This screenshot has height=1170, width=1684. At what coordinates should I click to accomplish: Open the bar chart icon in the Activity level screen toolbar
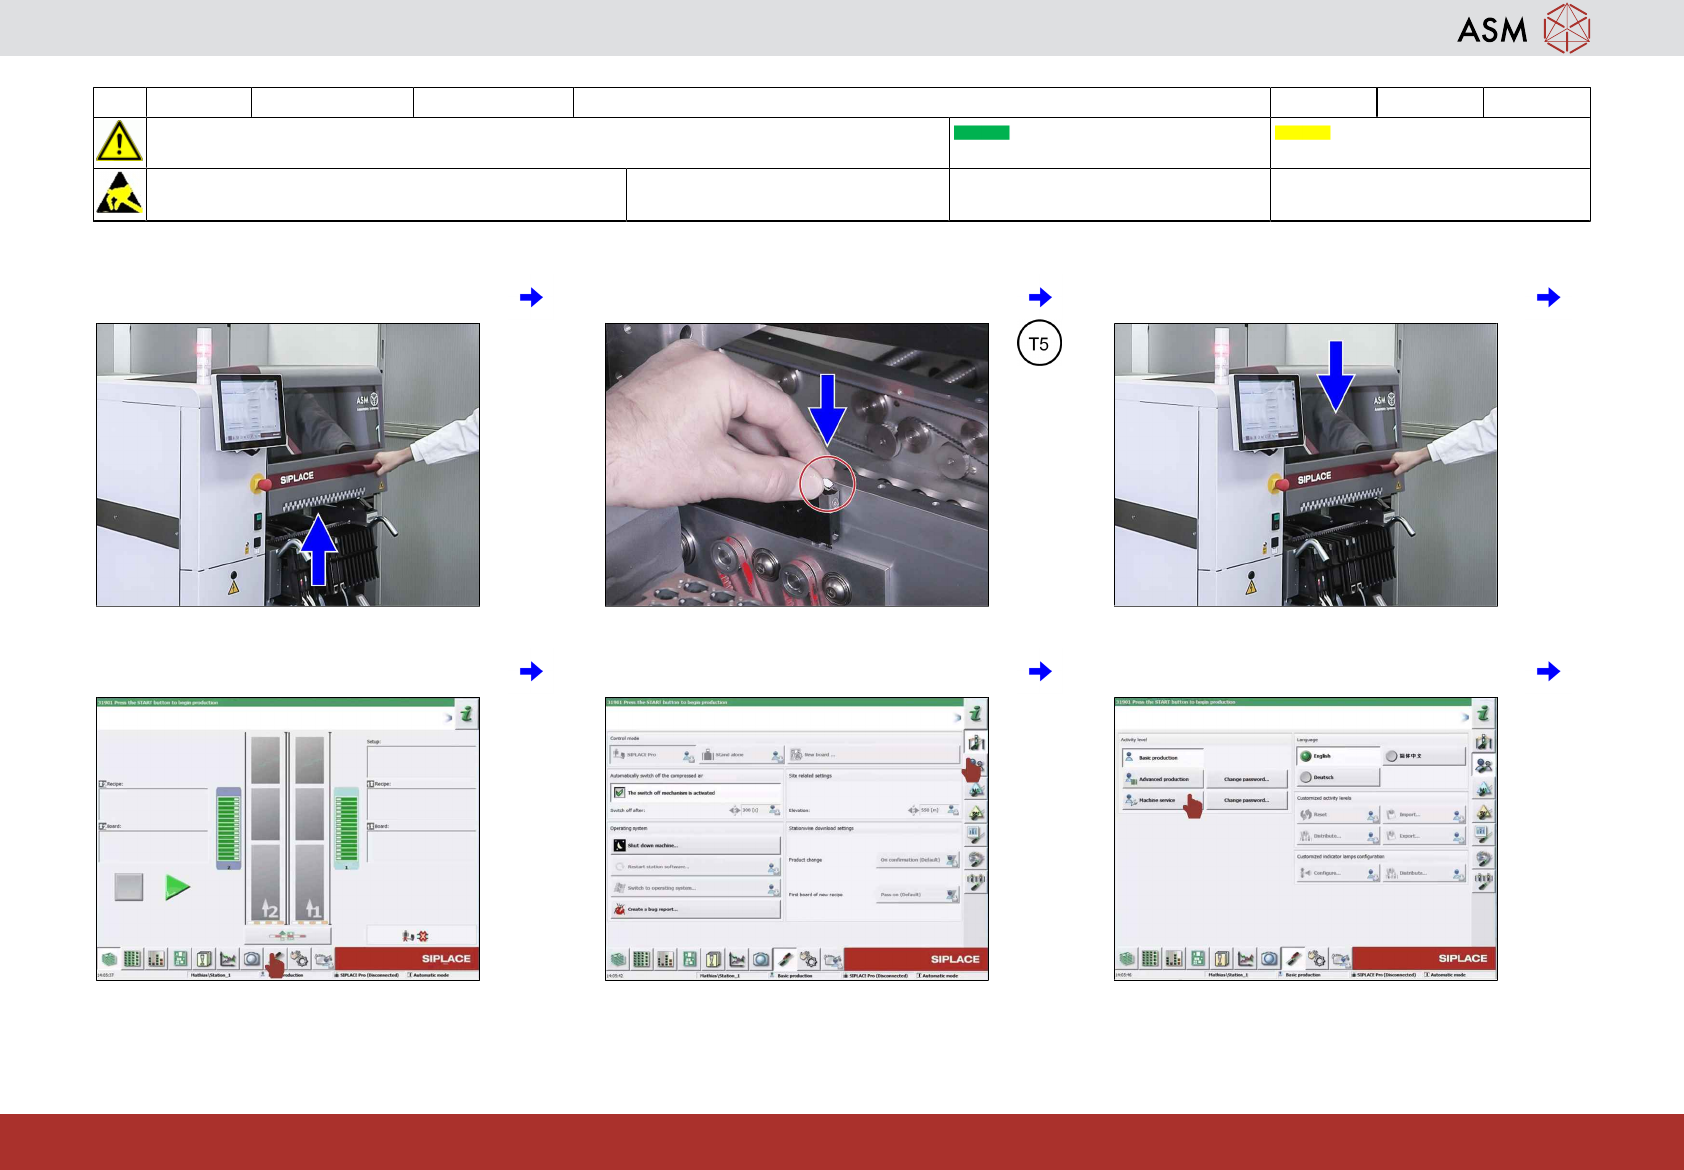(1174, 959)
